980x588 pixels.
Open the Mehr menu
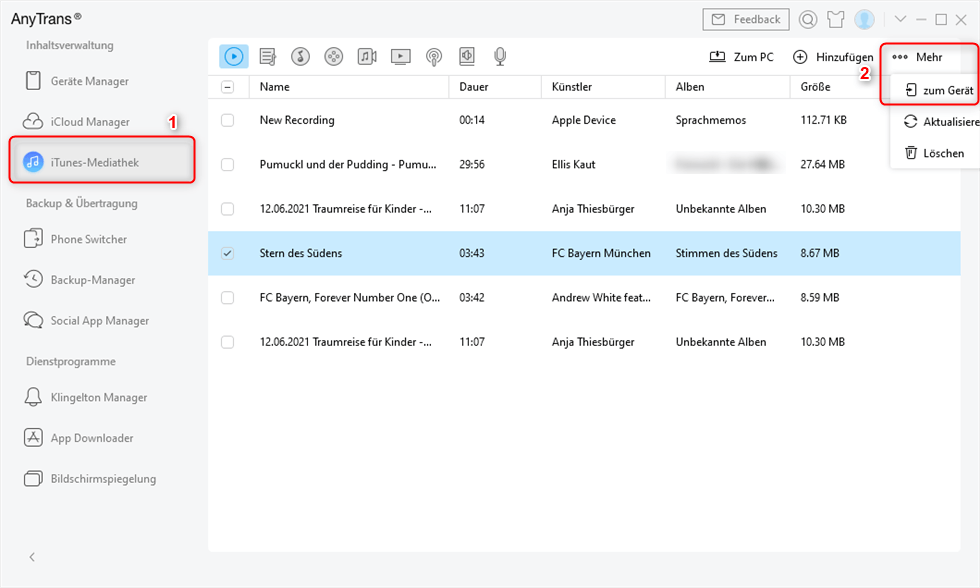click(x=917, y=57)
